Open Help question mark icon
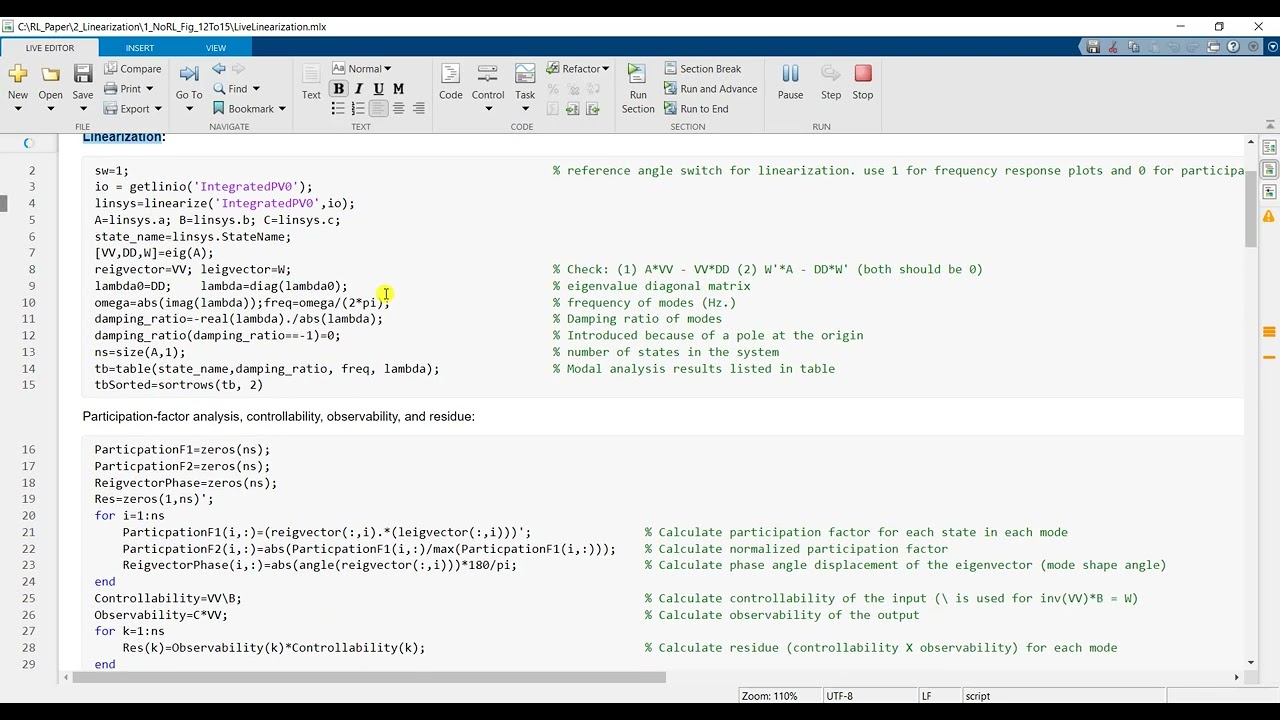This screenshot has width=1280, height=720. tap(1234, 47)
